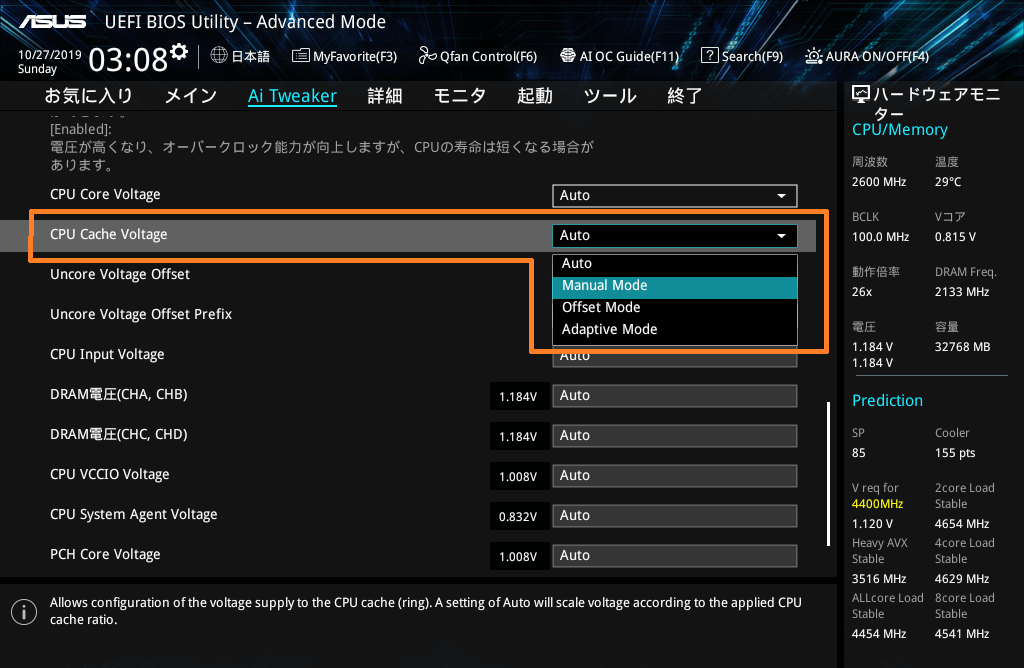Image resolution: width=1024 pixels, height=668 pixels.
Task: Click the AI OC Guide chip icon
Action: coord(568,56)
